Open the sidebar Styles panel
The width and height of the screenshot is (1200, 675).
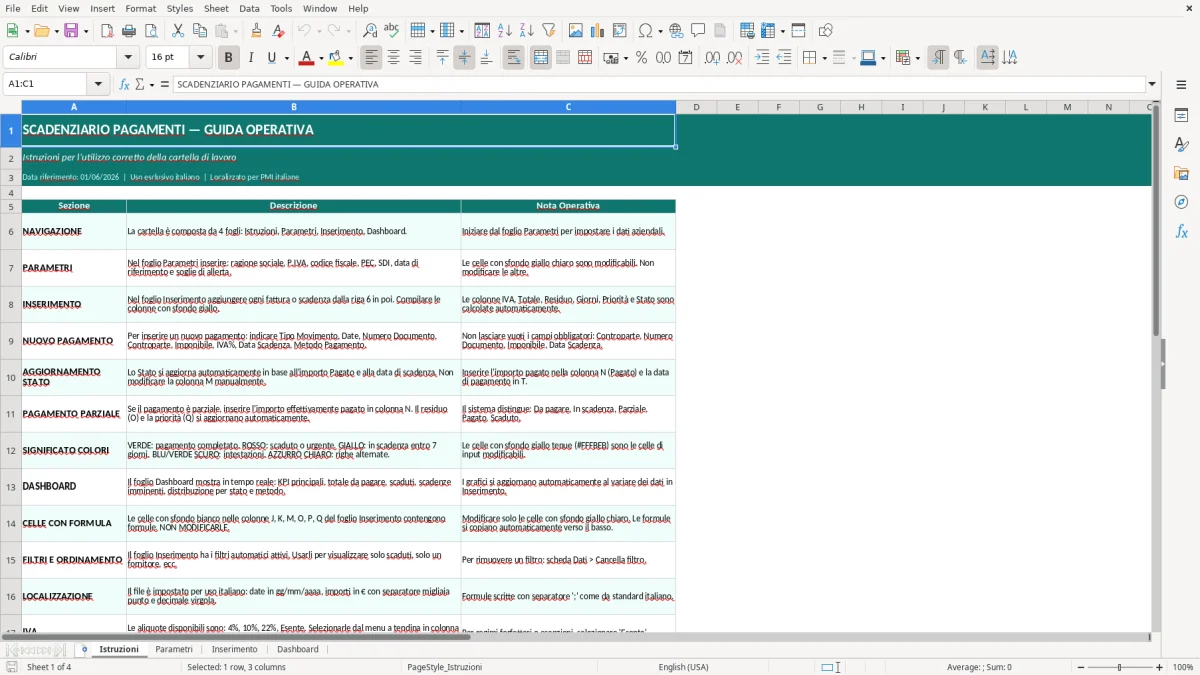click(1181, 144)
